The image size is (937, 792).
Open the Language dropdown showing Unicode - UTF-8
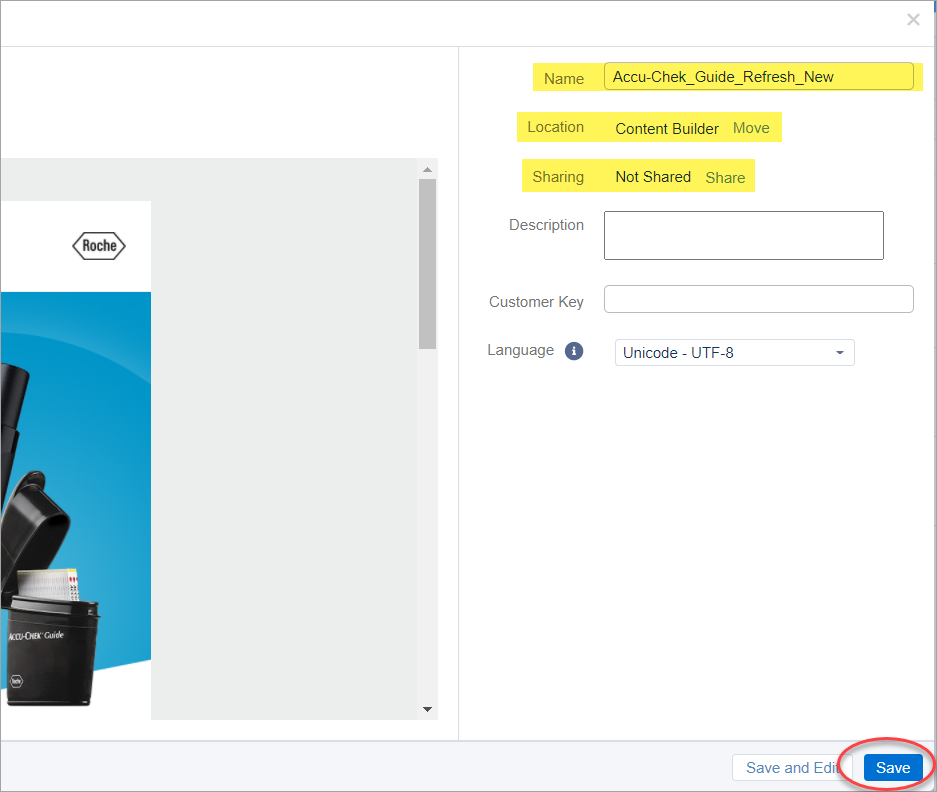click(x=734, y=353)
